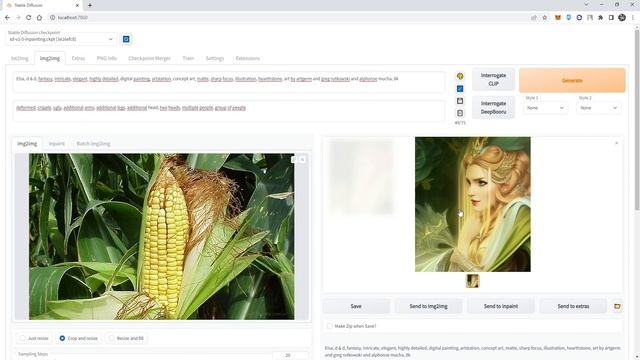This screenshot has height=360, width=640.
Task: Open the MetaMask fox extension
Action: 558,18
